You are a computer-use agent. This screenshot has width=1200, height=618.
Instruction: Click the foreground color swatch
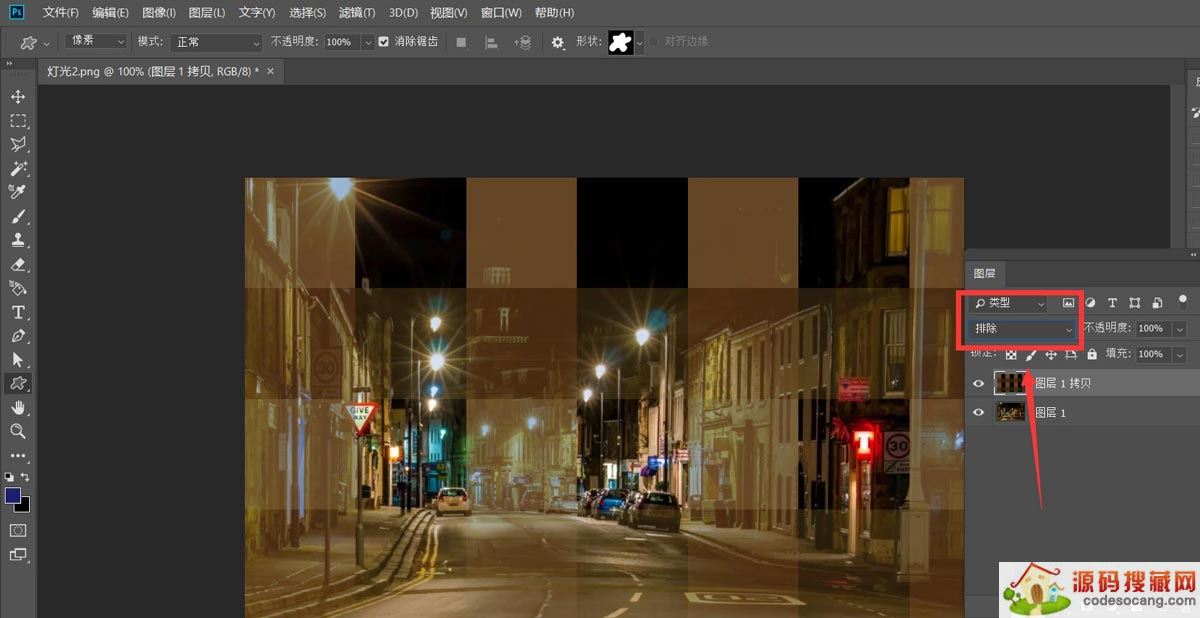[x=13, y=496]
